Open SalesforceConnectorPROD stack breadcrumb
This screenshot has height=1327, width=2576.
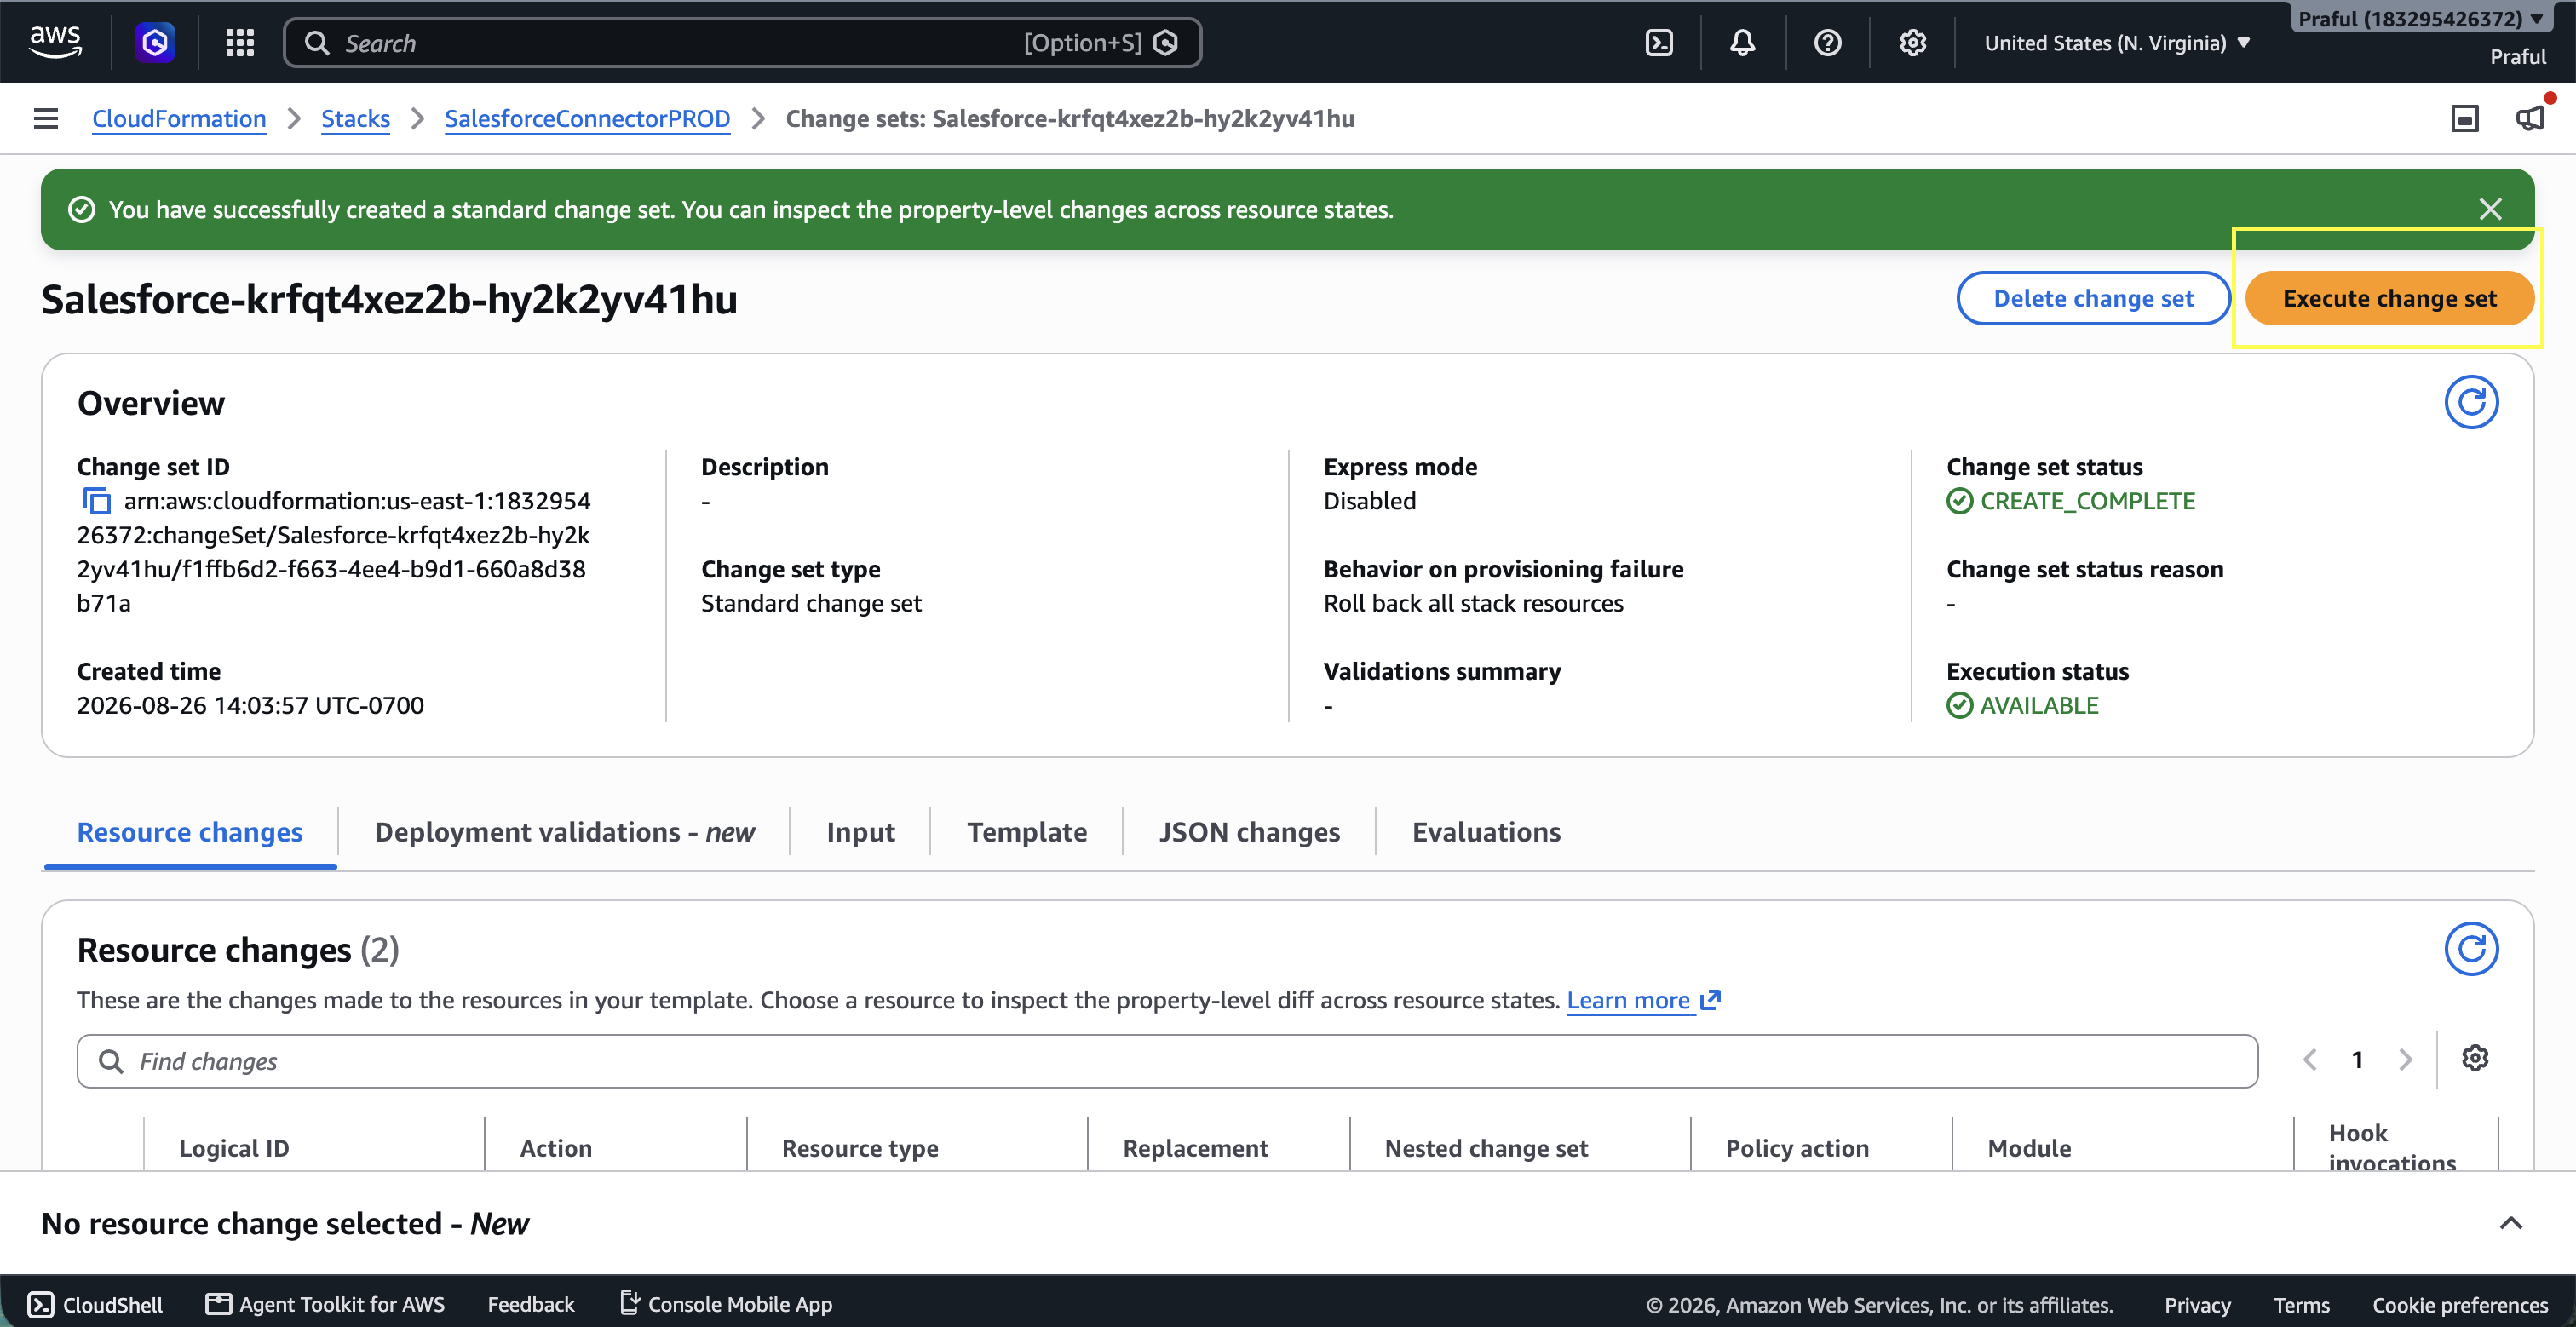[588, 118]
